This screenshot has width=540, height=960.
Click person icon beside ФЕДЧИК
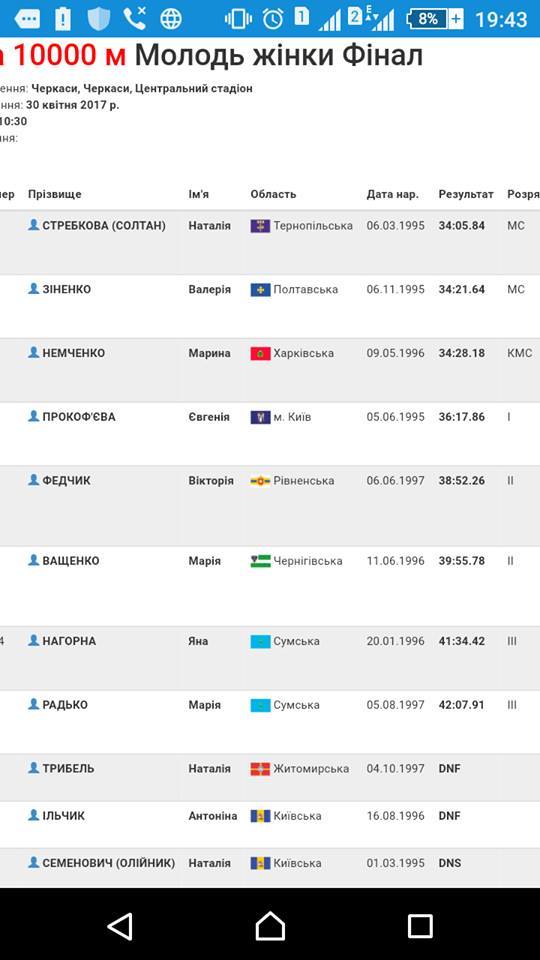34,480
